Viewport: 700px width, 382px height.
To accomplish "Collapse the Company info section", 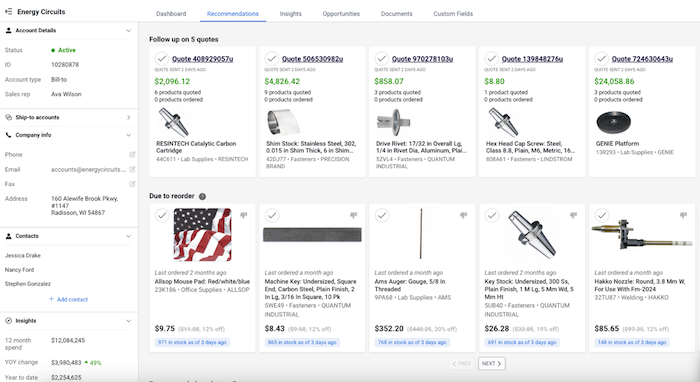I will coord(129,135).
